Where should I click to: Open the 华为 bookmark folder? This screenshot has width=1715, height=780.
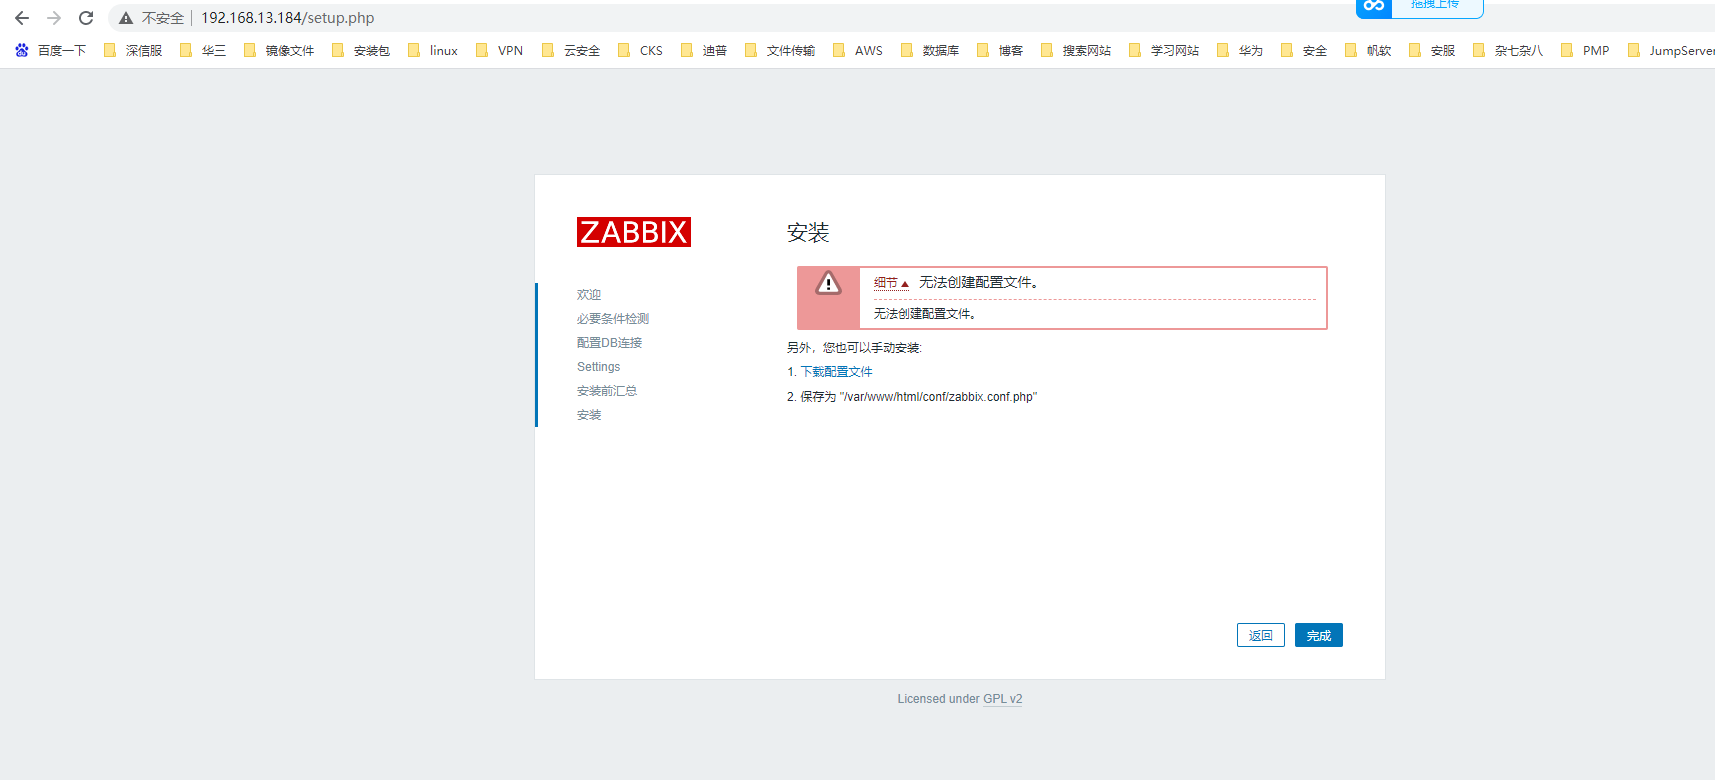[1240, 50]
